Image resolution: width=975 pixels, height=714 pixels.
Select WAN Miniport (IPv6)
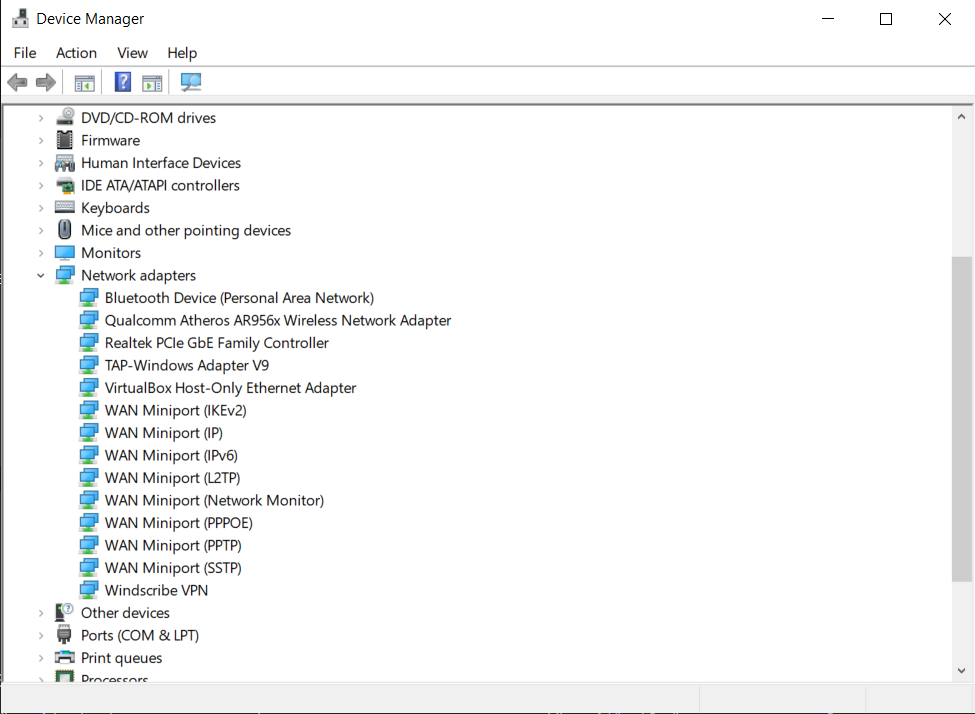click(171, 455)
